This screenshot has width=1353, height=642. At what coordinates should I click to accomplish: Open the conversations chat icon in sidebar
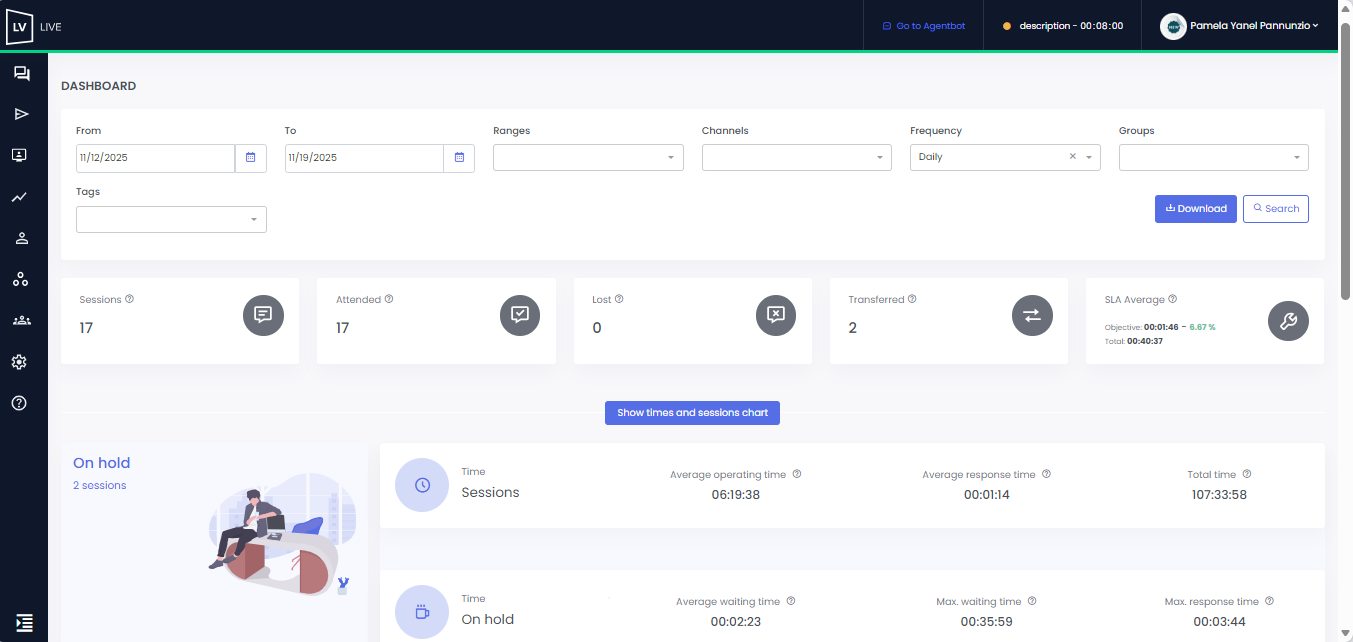22,74
